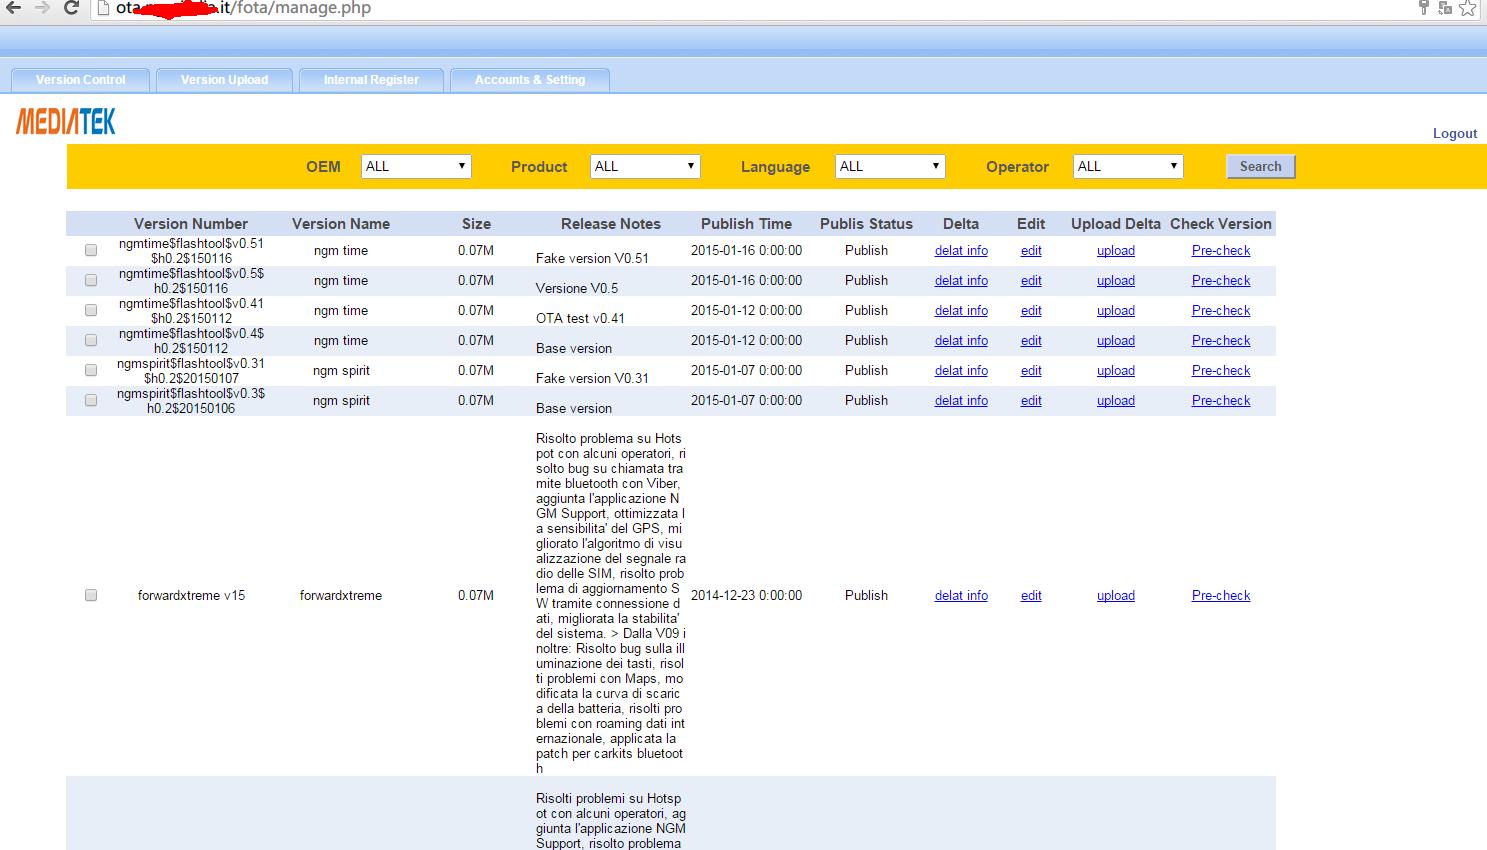Click the address bar URL field
Screen dimensions: 1487x850
coord(750,8)
